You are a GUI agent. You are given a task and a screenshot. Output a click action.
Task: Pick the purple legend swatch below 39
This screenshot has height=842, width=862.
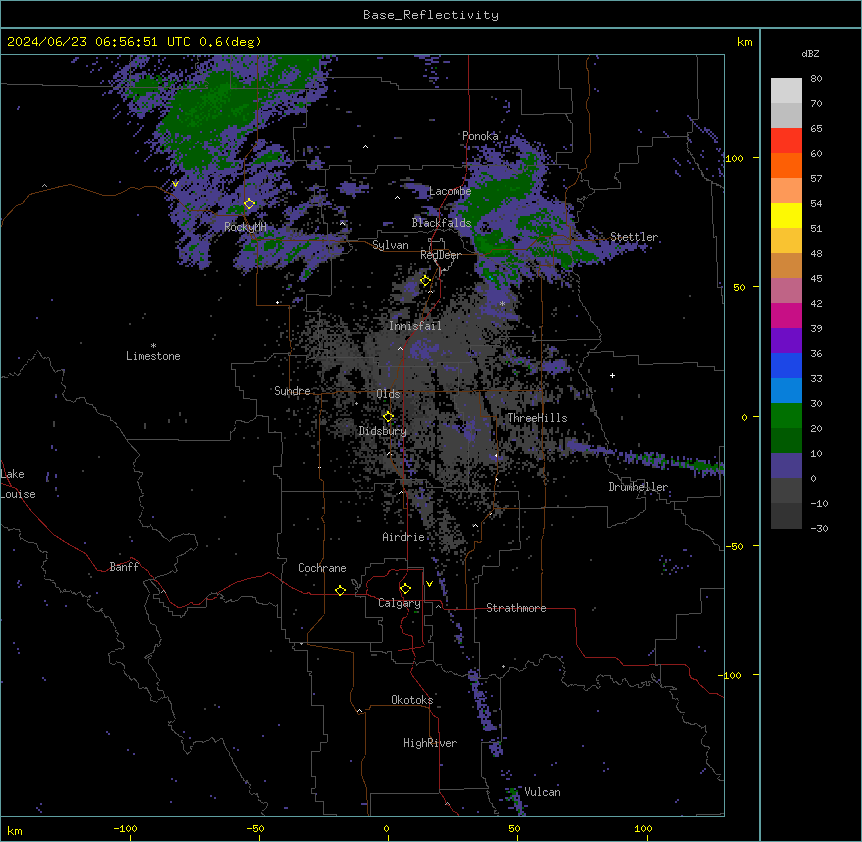point(786,341)
